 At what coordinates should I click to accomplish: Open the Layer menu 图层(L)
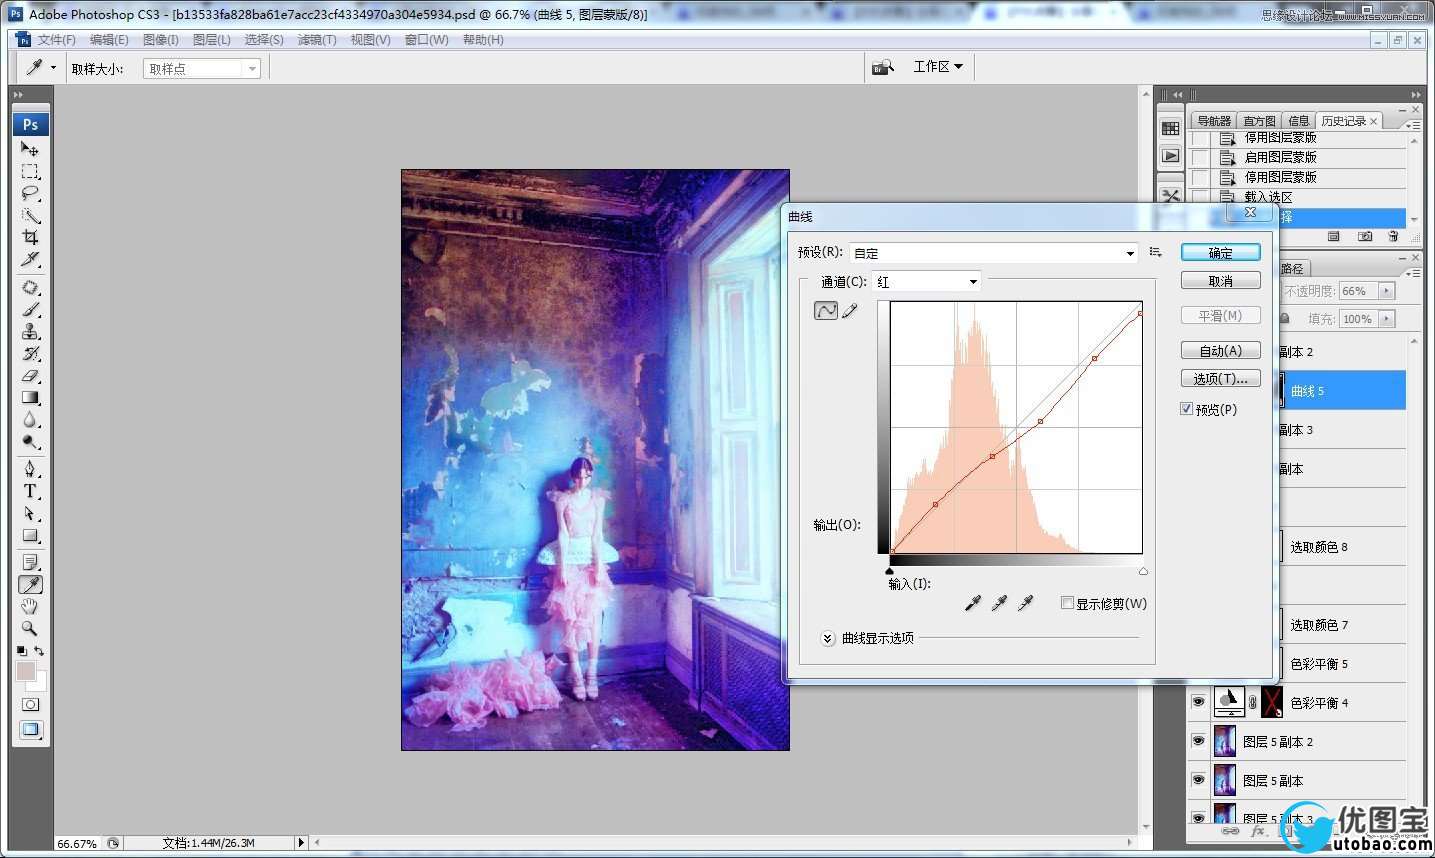[212, 40]
